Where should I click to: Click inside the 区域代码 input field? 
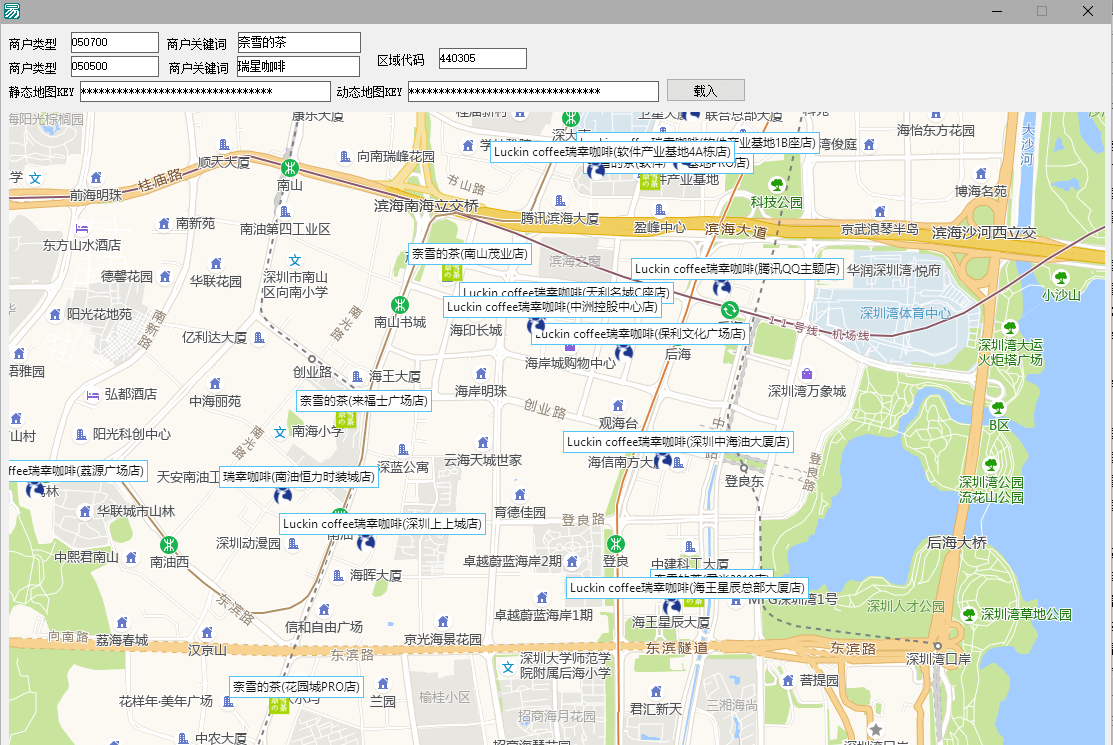(482, 58)
